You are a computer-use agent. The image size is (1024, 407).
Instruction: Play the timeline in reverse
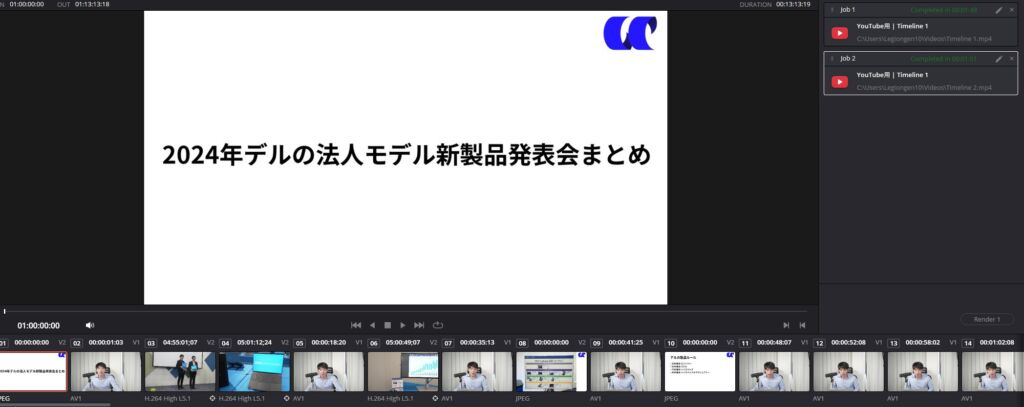[x=372, y=325]
